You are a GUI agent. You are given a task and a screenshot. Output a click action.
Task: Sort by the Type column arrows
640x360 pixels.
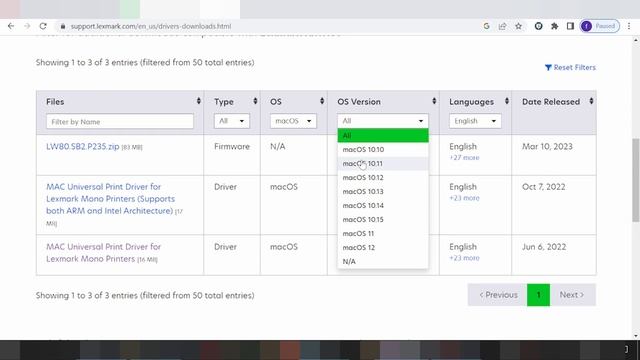pos(255,101)
